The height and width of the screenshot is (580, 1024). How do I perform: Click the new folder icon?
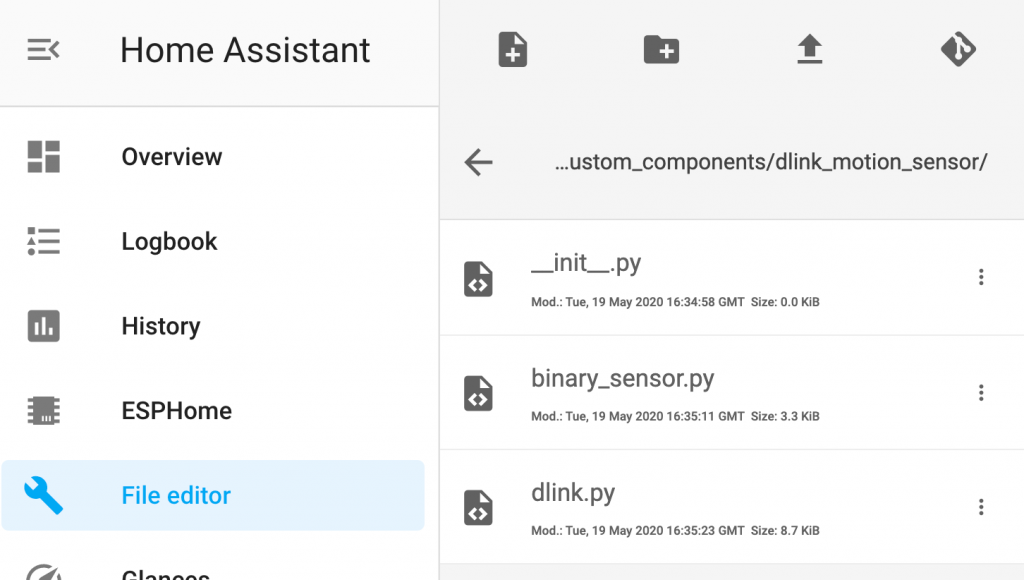(x=661, y=49)
